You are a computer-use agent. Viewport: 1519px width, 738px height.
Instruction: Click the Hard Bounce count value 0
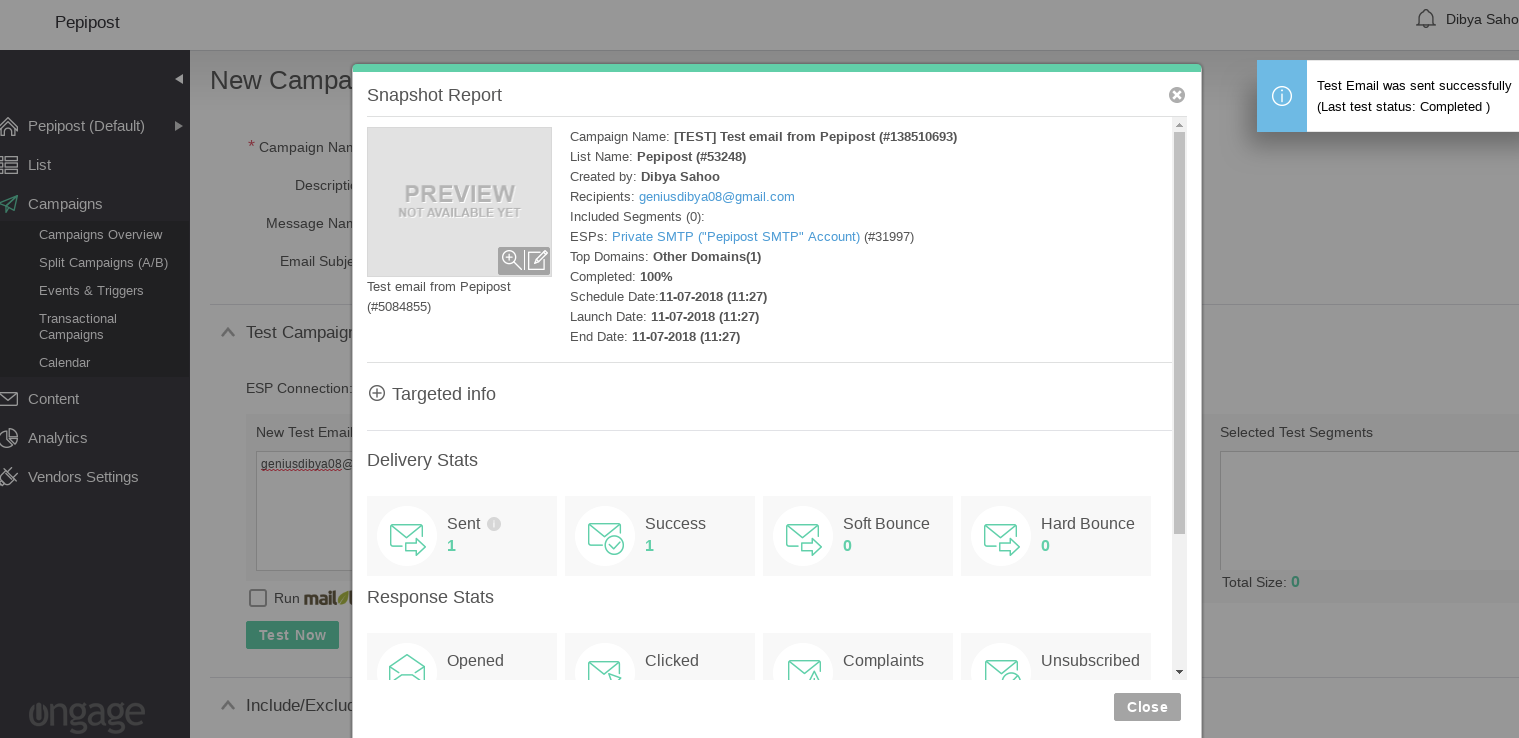pos(1045,546)
